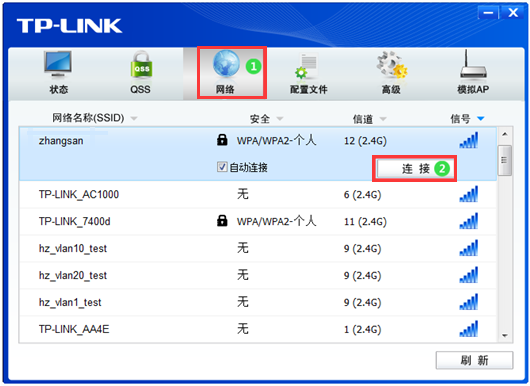The width and height of the screenshot is (530, 386).
Task: Click channel value 12 (2.4G)
Action: 365,141
